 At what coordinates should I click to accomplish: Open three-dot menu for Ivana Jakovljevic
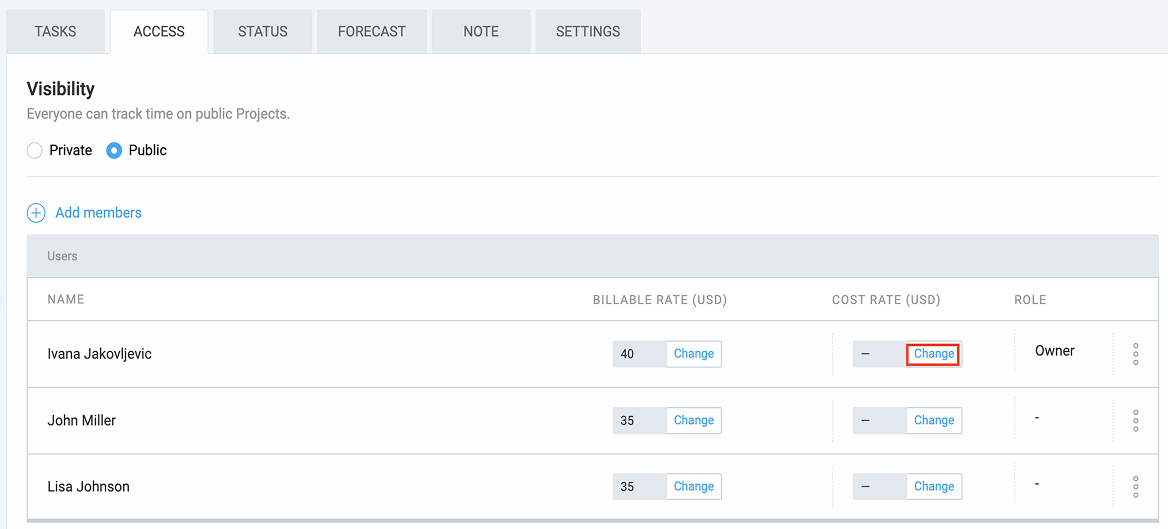[x=1136, y=354]
